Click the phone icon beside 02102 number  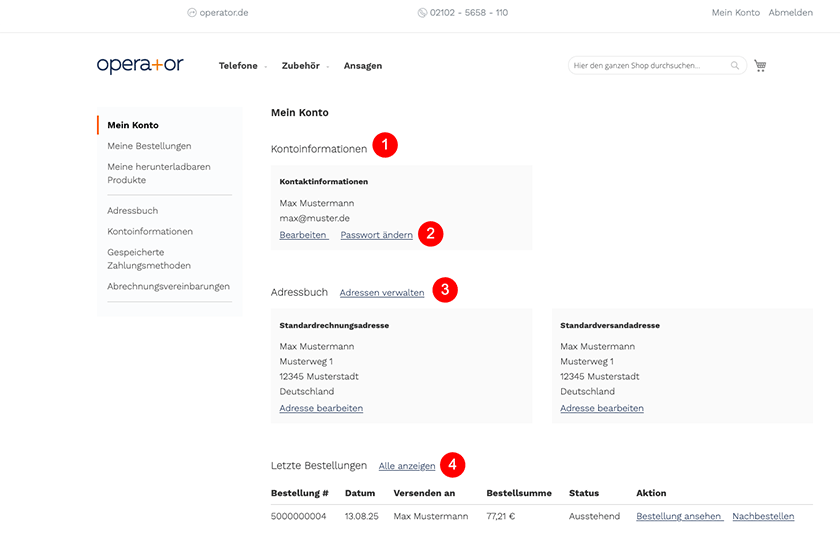click(422, 13)
